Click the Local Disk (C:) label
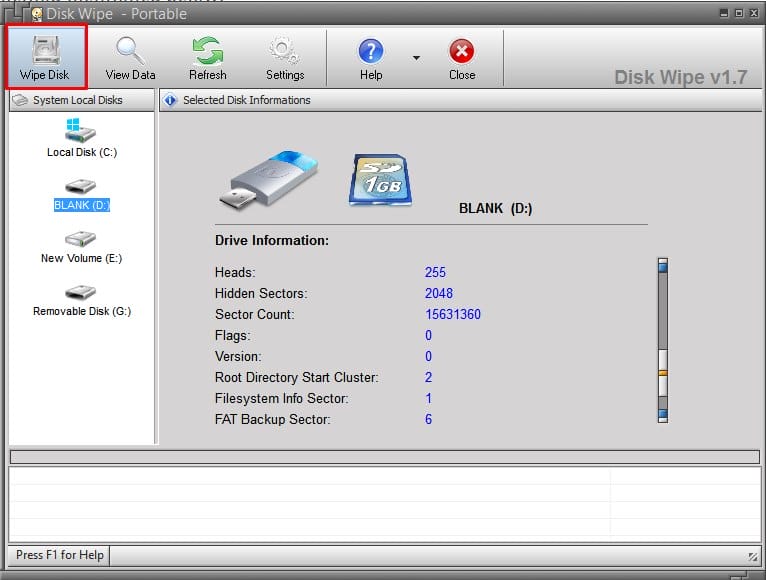The width and height of the screenshot is (766, 580). coord(82,152)
